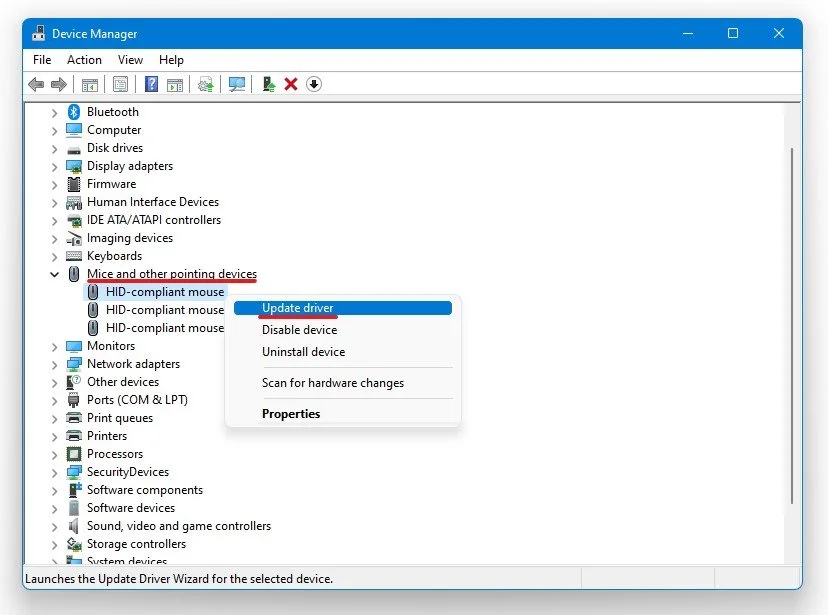828x615 pixels.
Task: Click the update driver gear toolbar icon
Action: (205, 84)
